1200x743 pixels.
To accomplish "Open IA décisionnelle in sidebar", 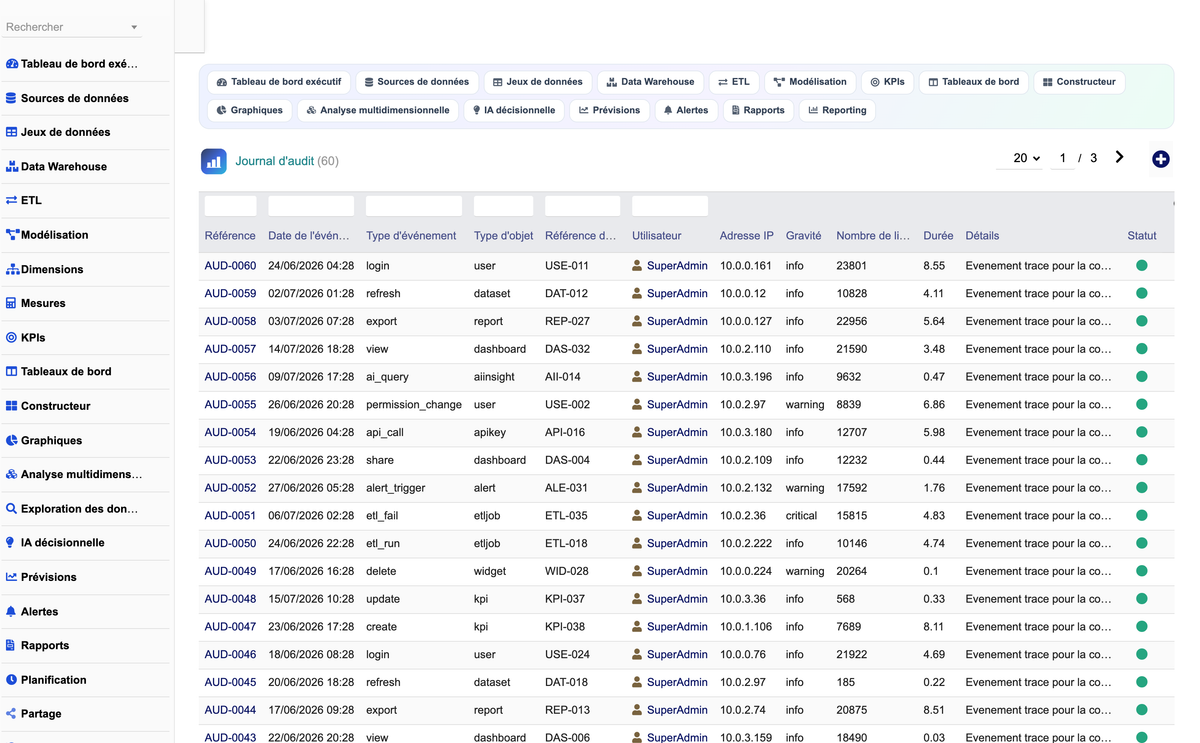I will 55,543.
